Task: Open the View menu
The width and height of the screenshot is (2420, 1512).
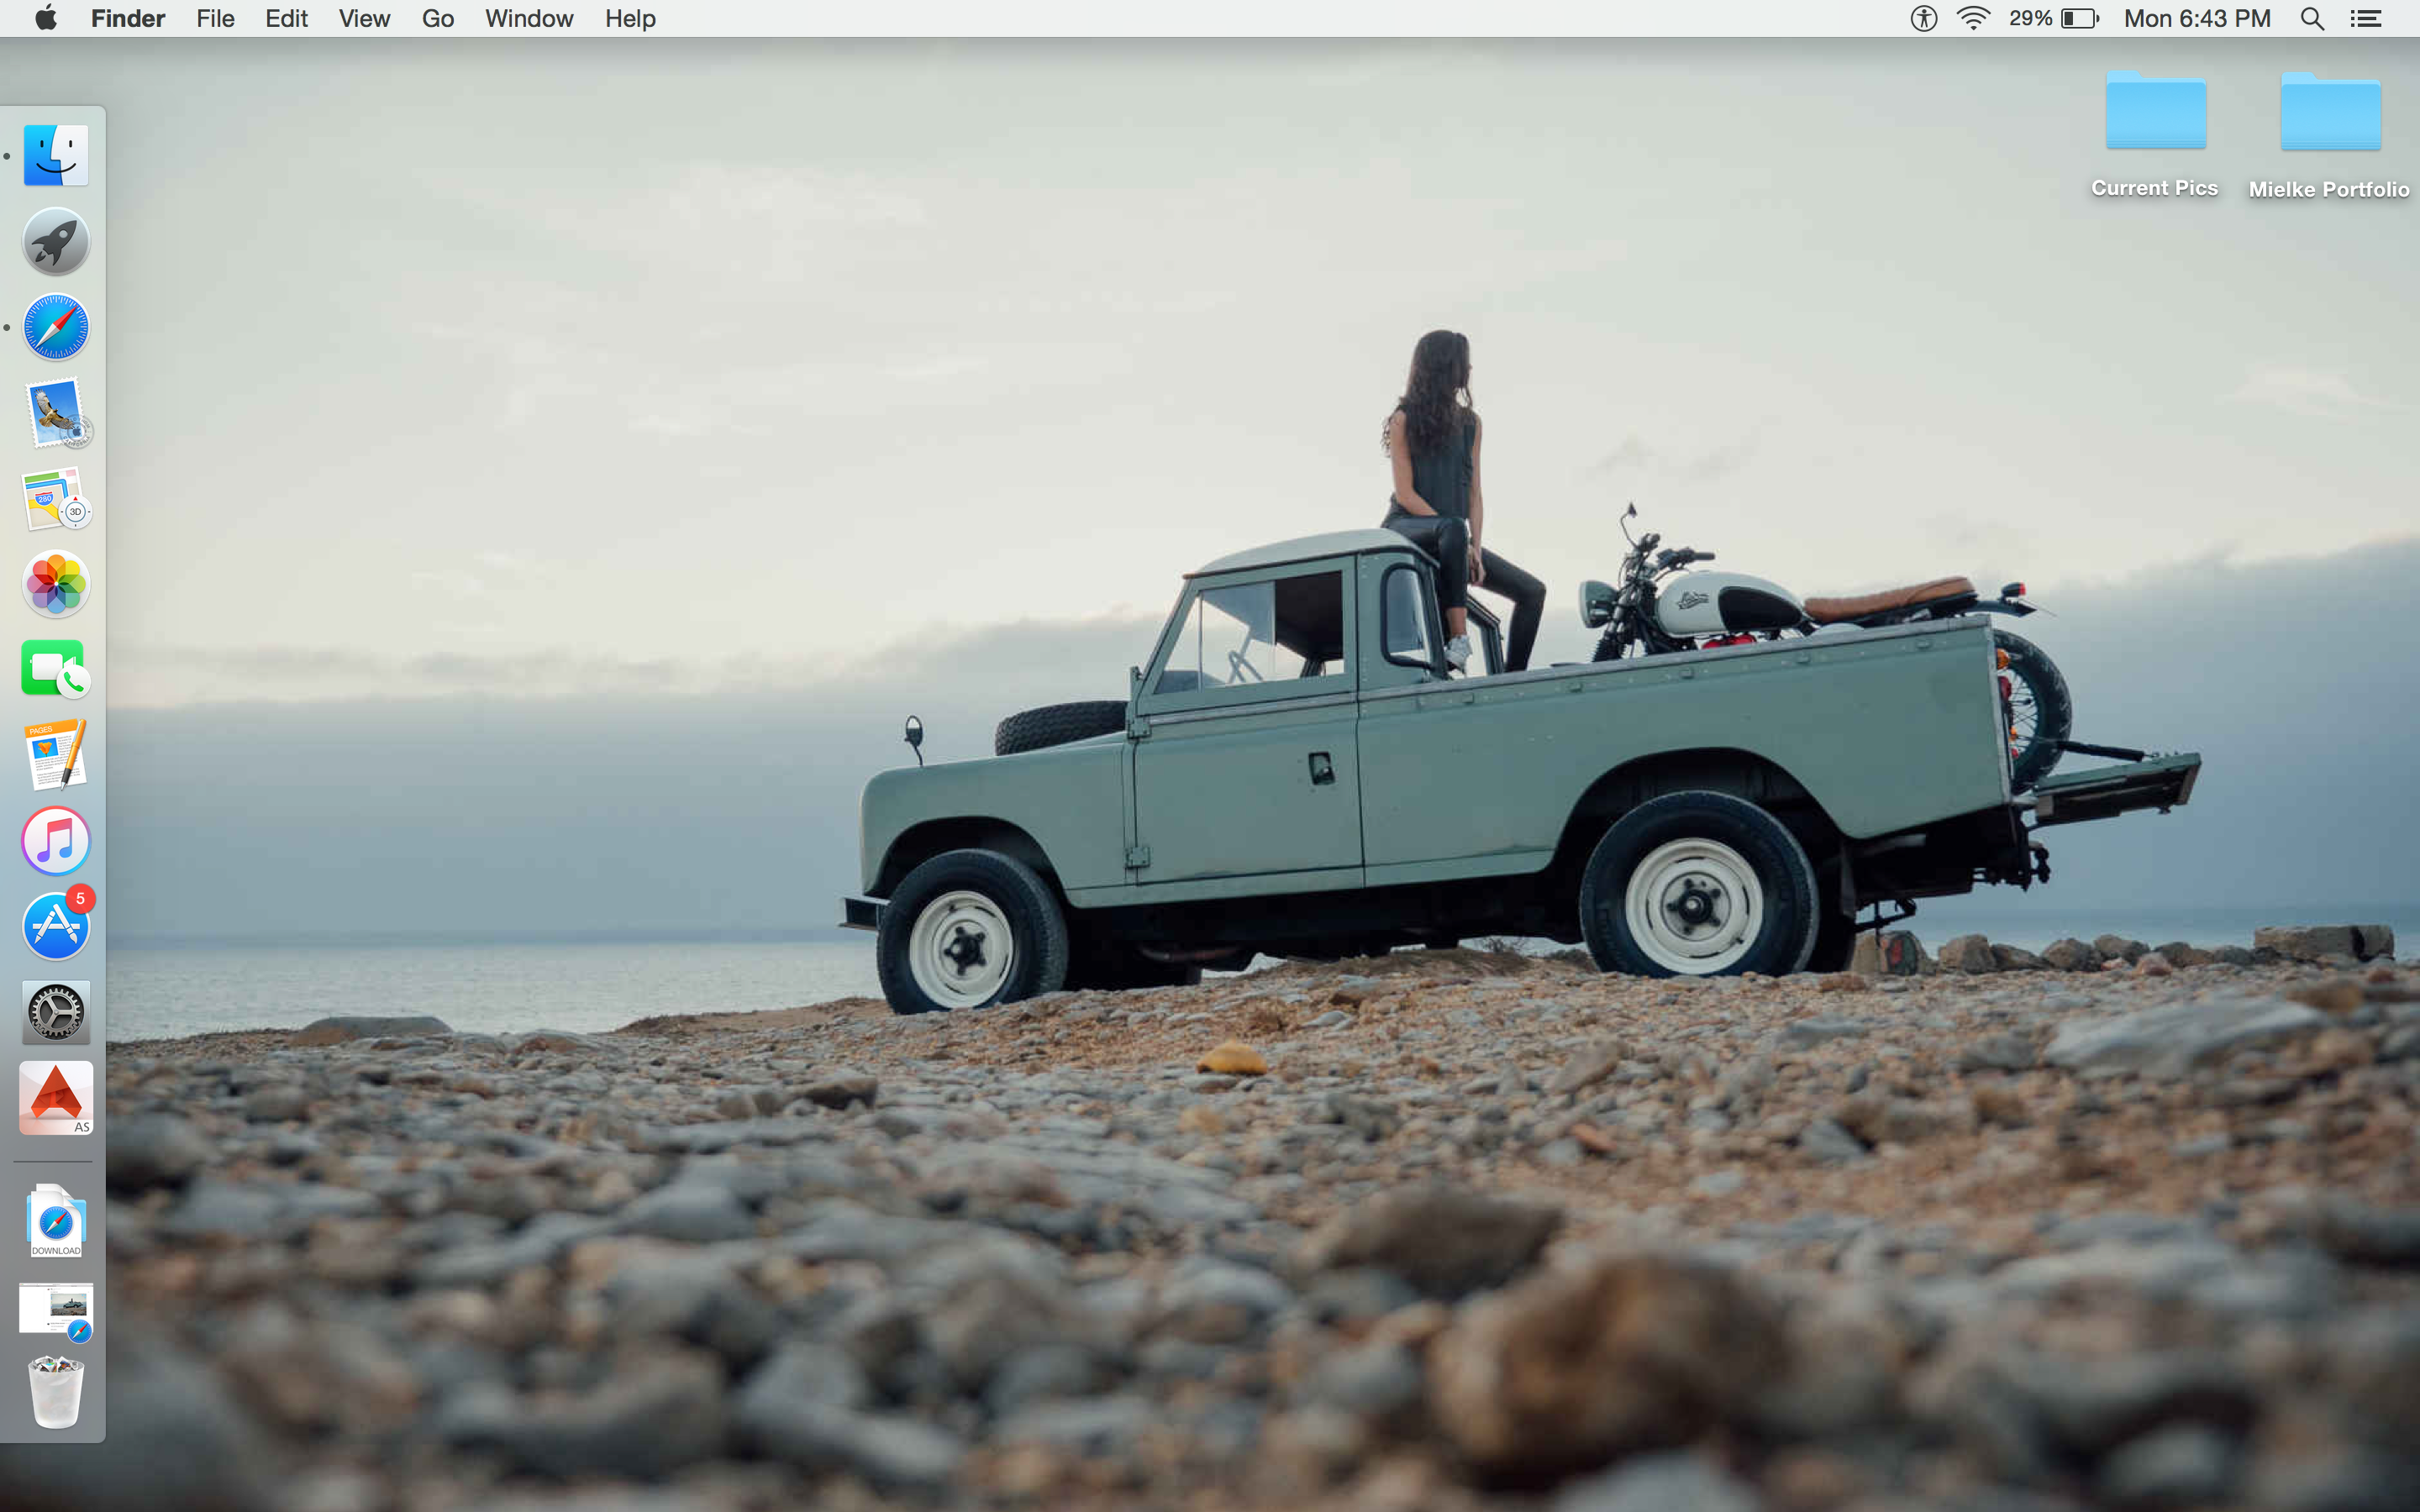Action: [364, 18]
